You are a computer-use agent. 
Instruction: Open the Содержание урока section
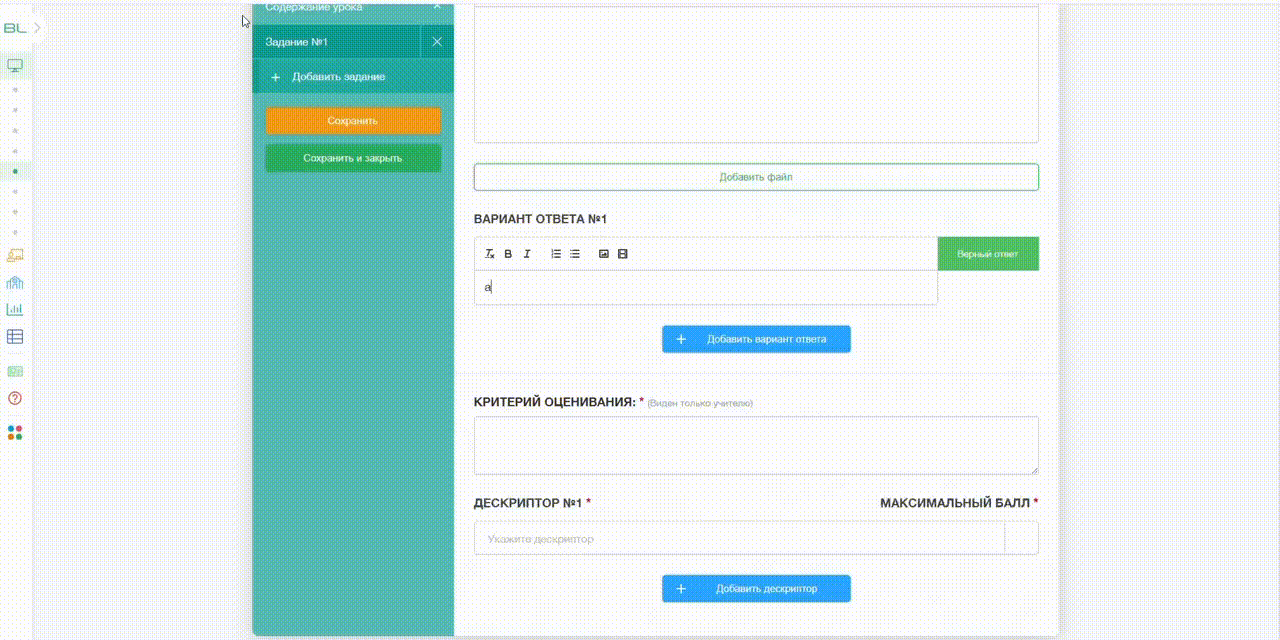click(353, 10)
